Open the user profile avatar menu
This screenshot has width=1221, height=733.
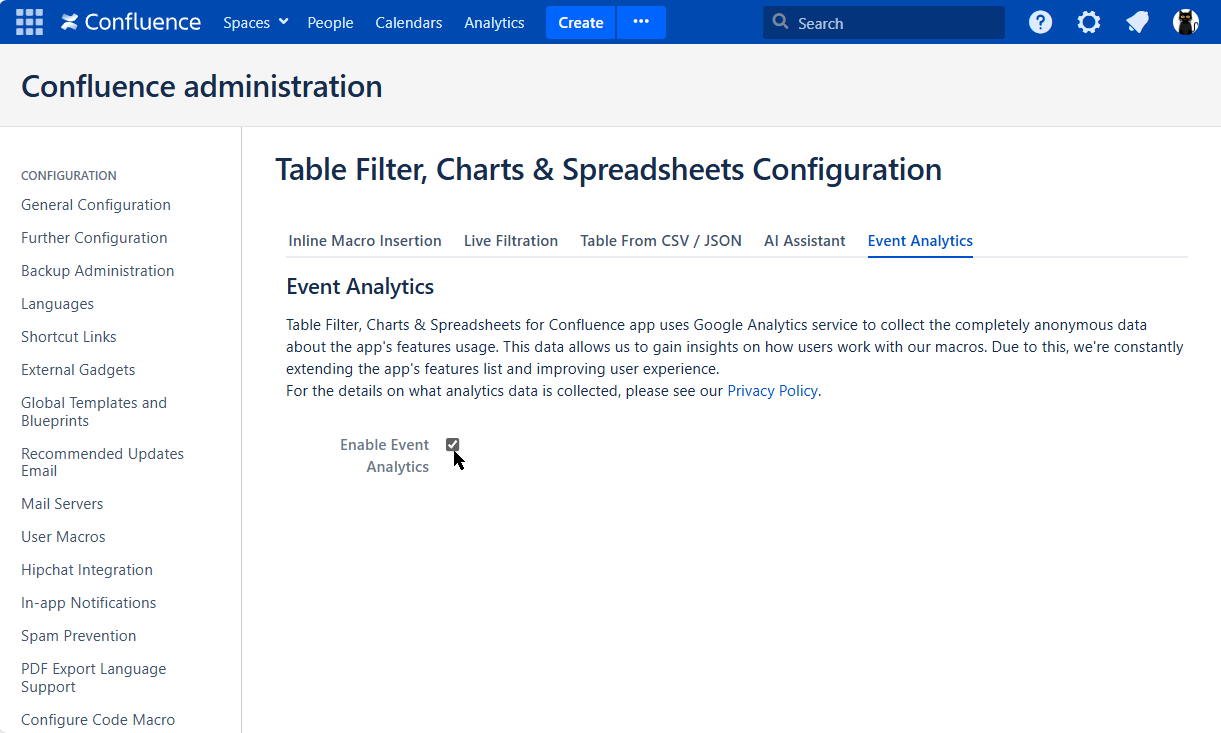(1185, 22)
